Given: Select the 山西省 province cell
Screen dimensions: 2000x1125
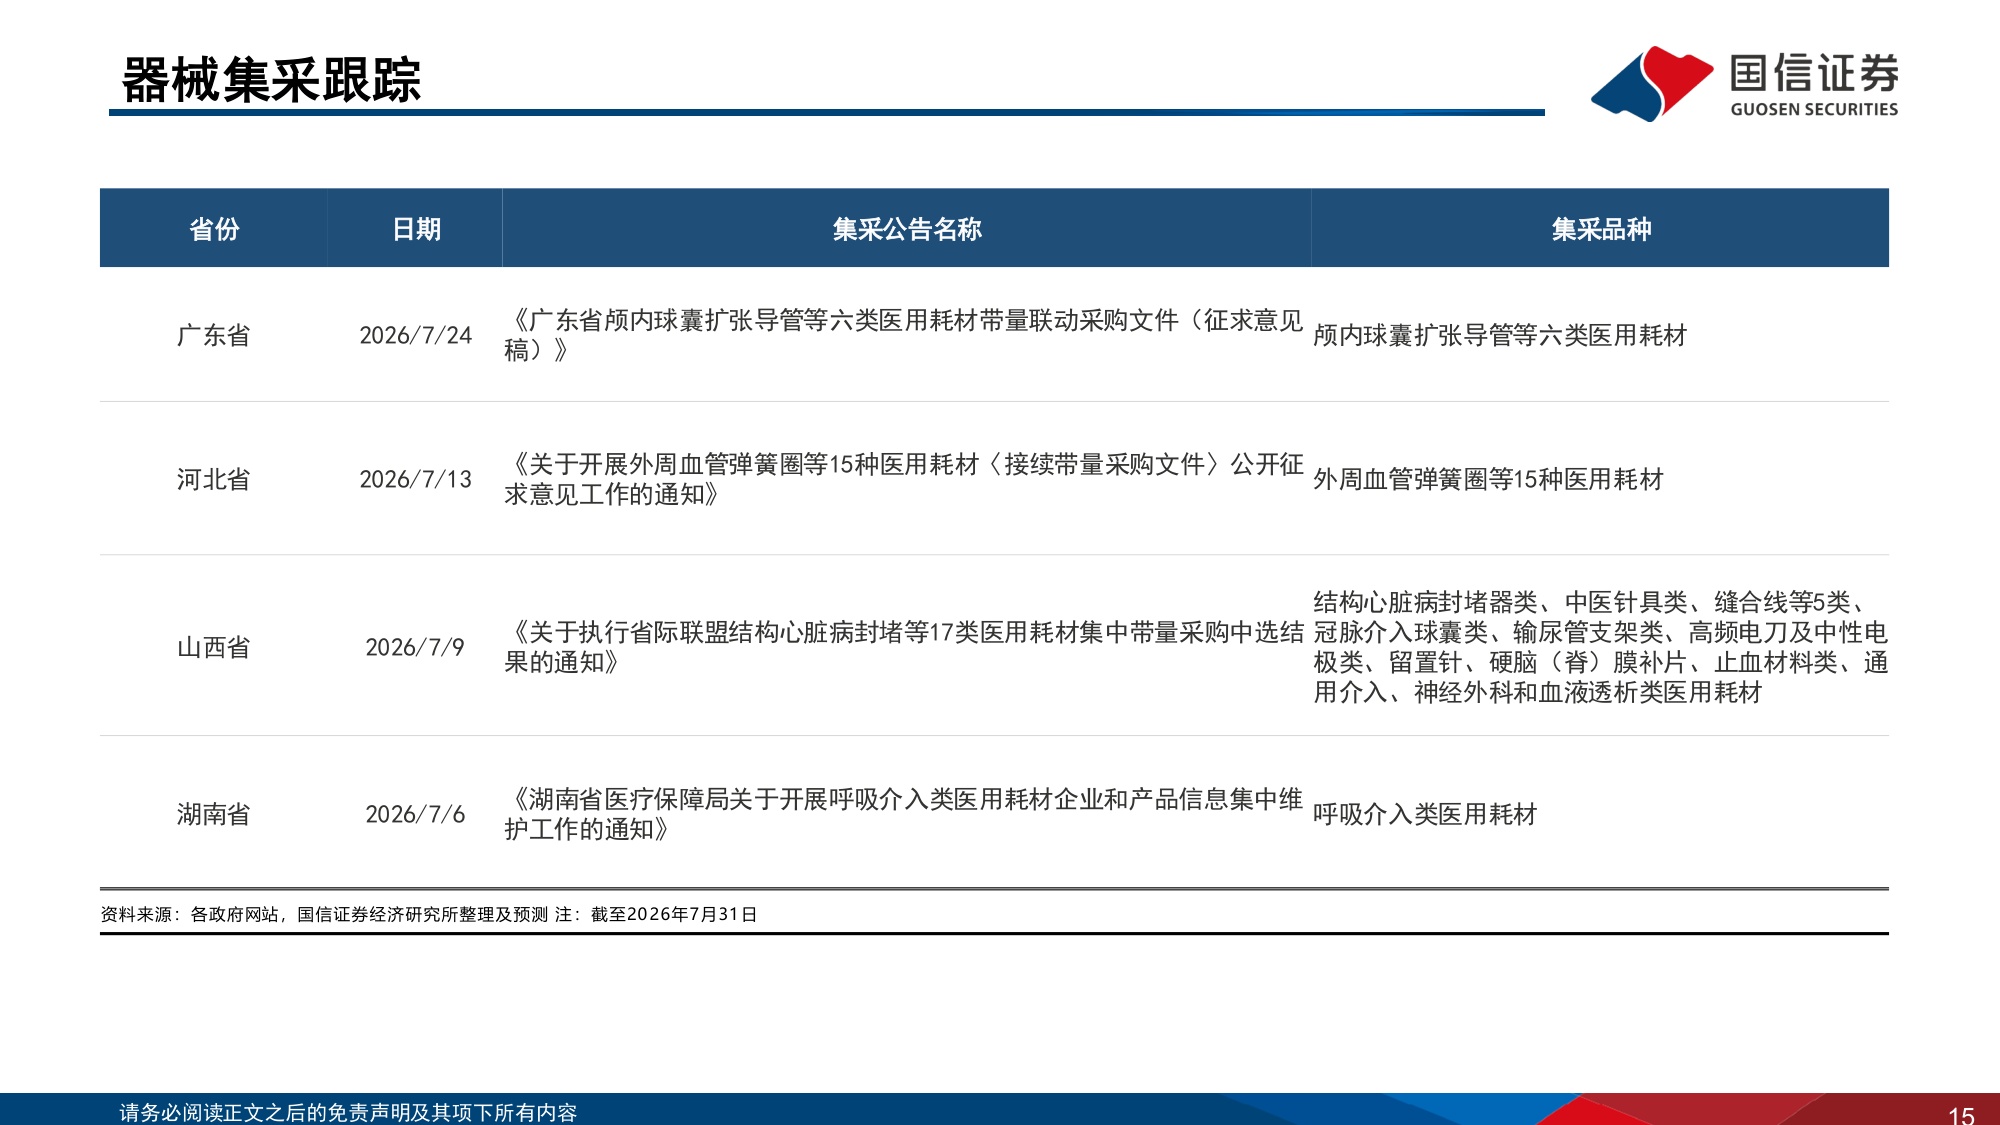Looking at the screenshot, I should 213,647.
